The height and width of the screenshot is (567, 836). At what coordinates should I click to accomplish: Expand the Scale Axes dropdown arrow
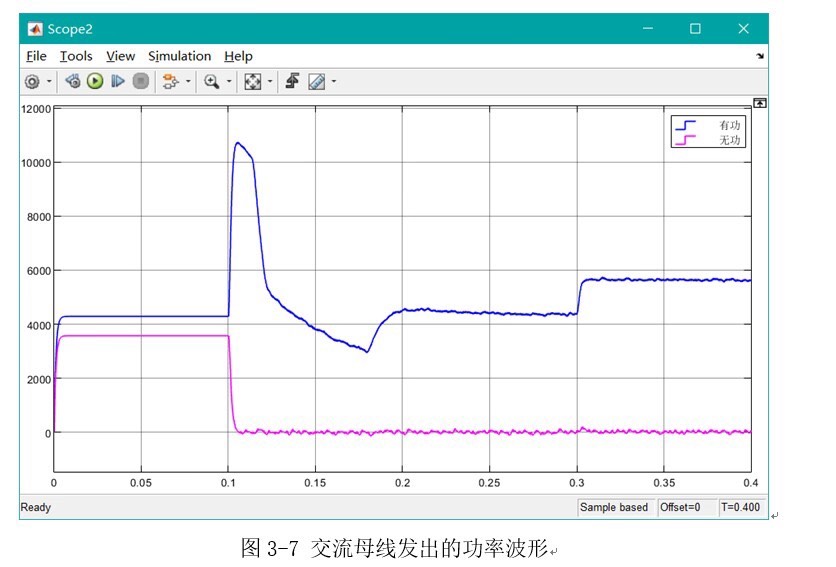pyautogui.click(x=270, y=82)
